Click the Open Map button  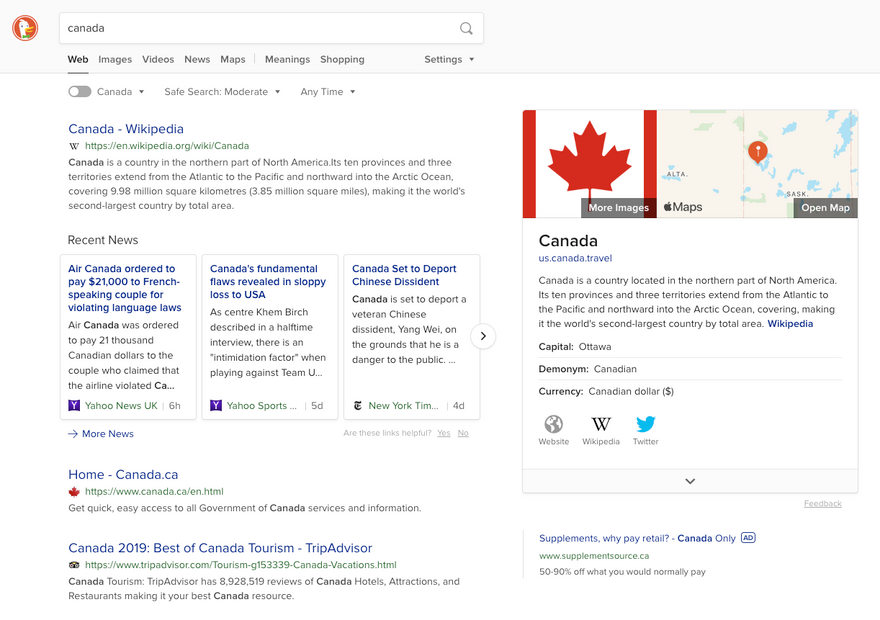825,208
